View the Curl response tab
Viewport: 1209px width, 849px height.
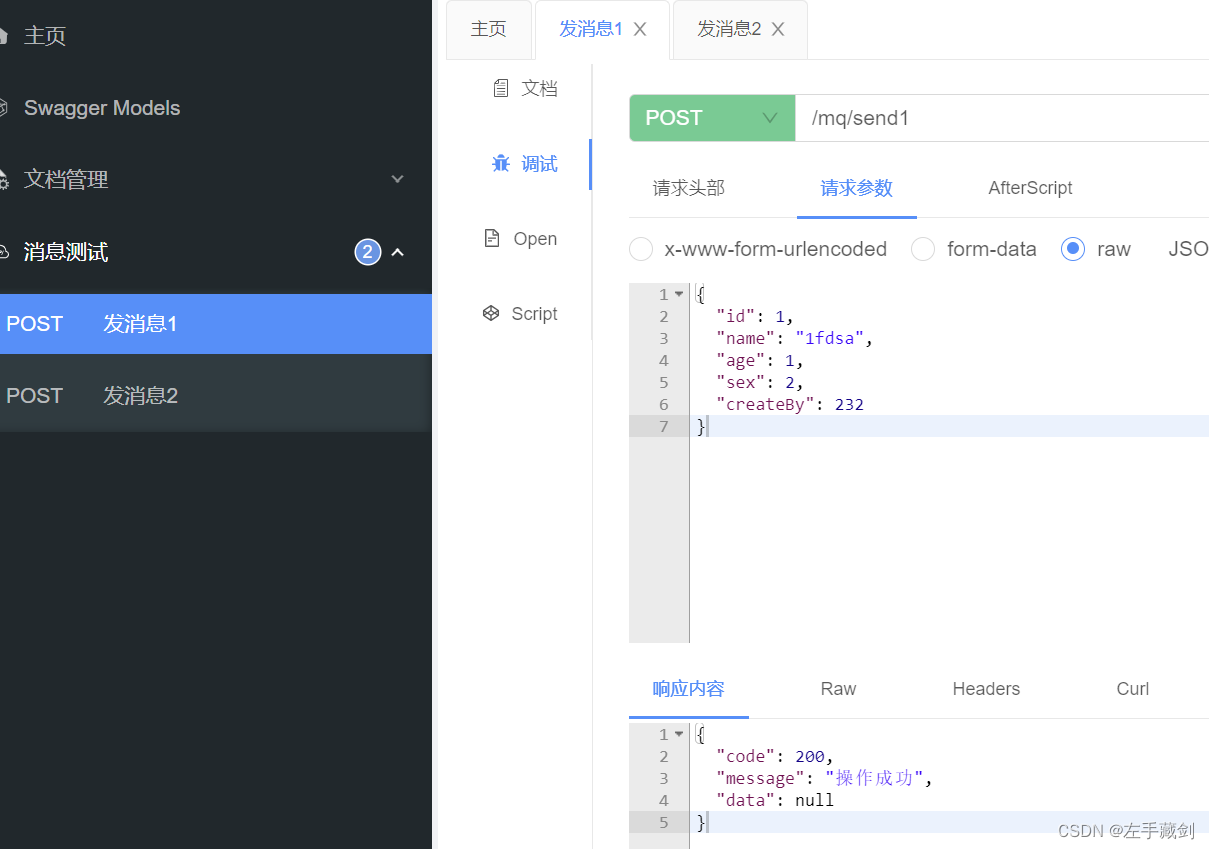click(1132, 688)
